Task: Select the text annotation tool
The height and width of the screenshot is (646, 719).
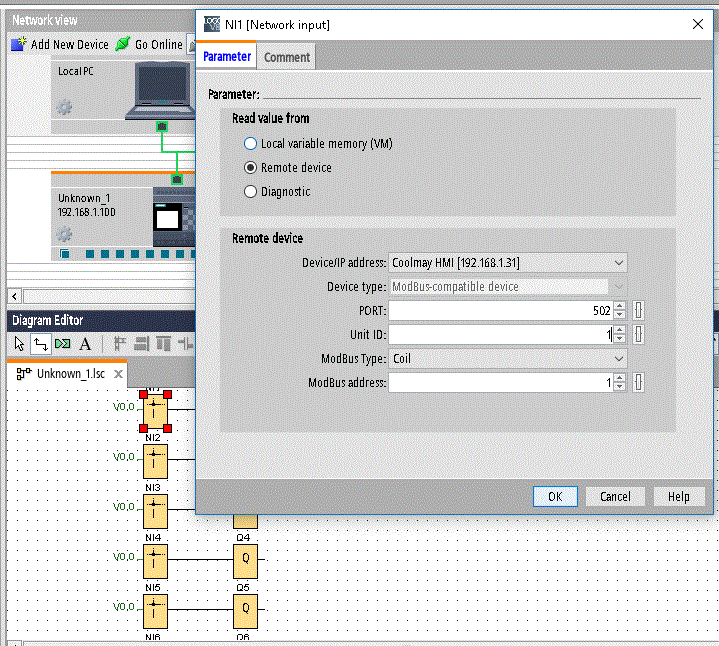Action: point(85,343)
